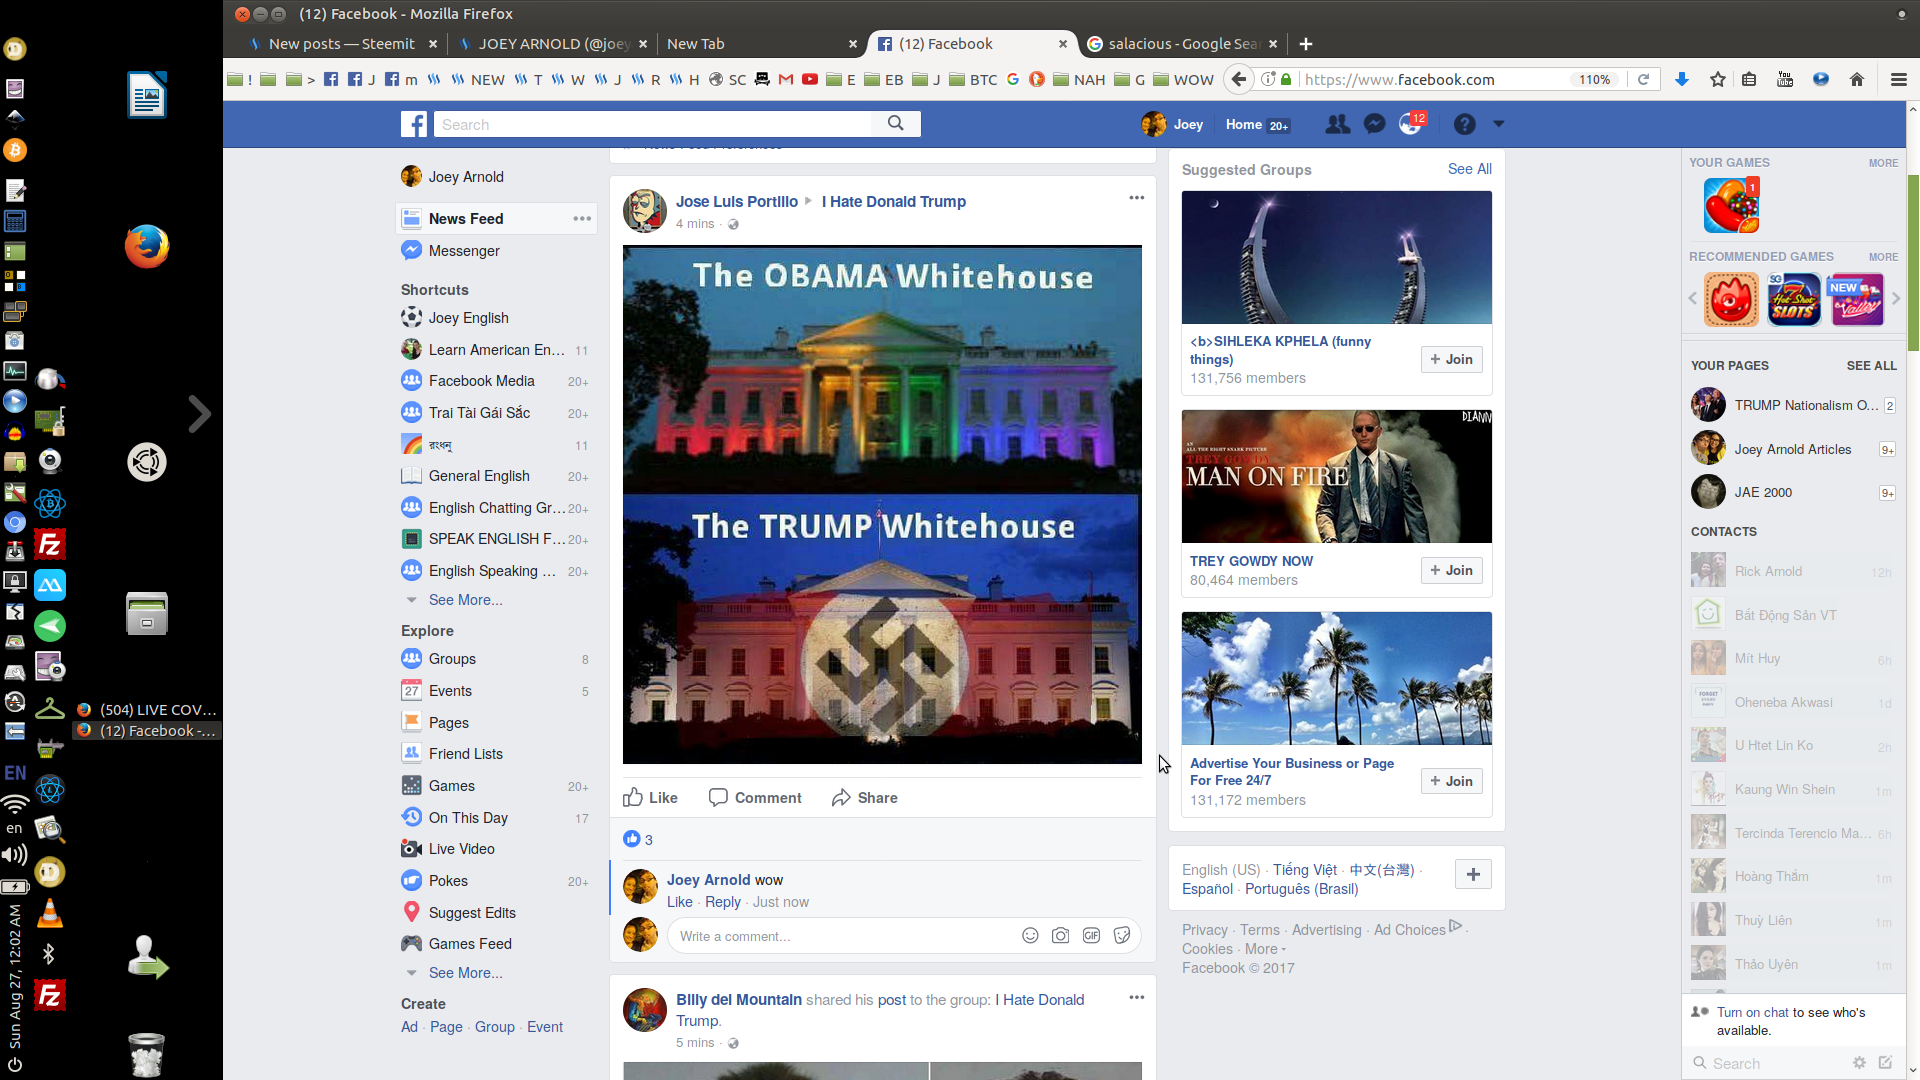Viewport: 1920px width, 1080px height.
Task: Expand See More under Shortcuts
Action: click(x=465, y=600)
